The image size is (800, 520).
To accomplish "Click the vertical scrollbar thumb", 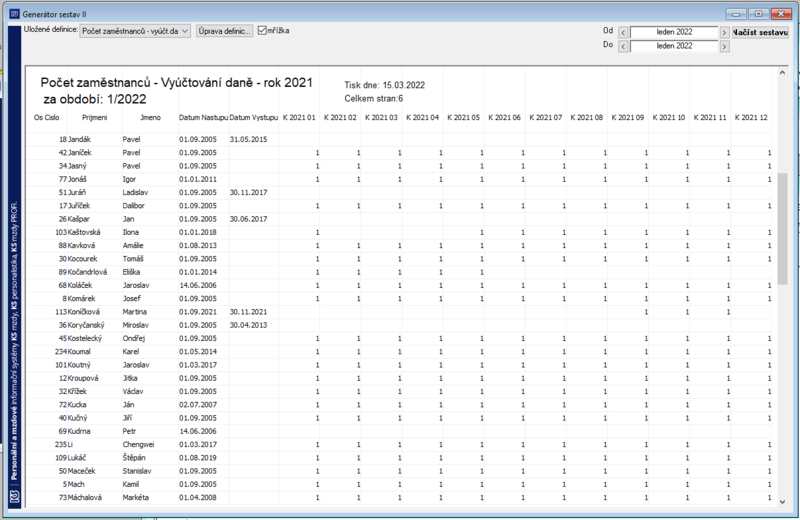I will pyautogui.click(x=782, y=229).
